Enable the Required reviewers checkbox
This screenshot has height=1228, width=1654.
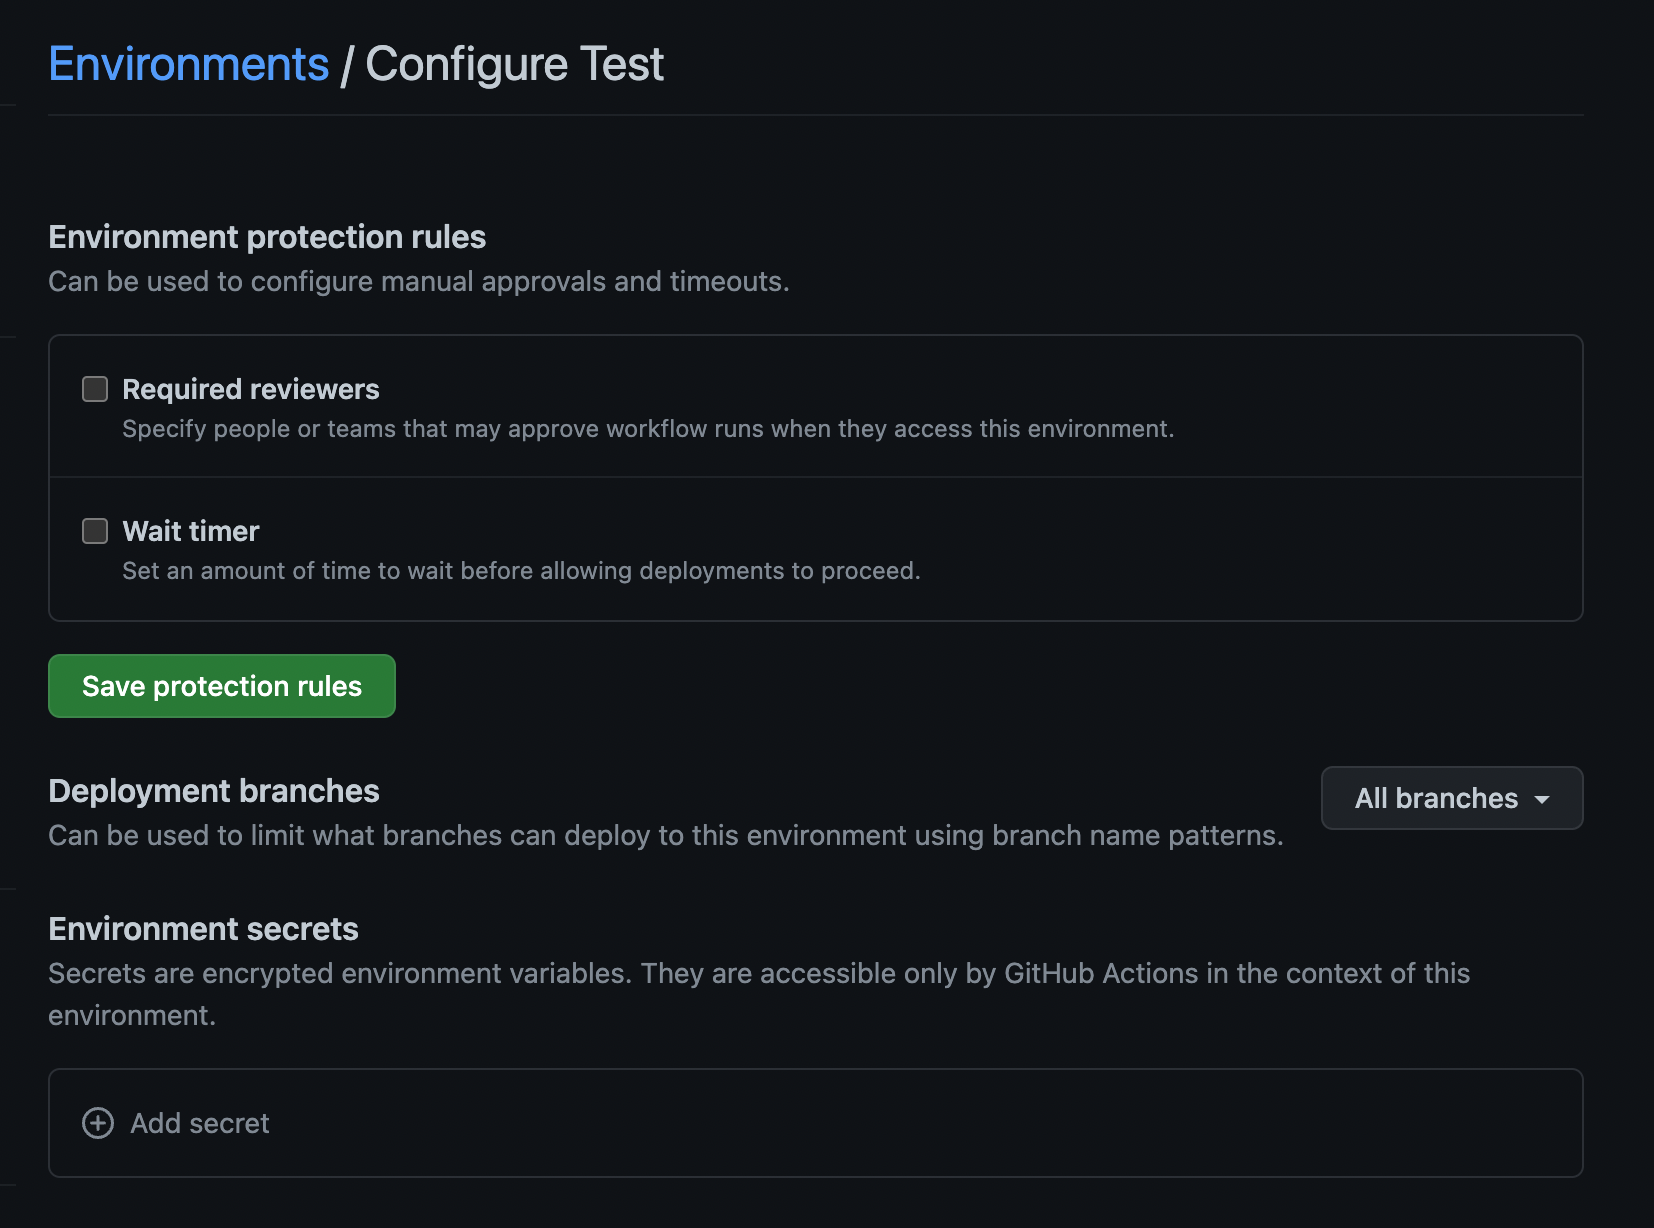click(95, 389)
